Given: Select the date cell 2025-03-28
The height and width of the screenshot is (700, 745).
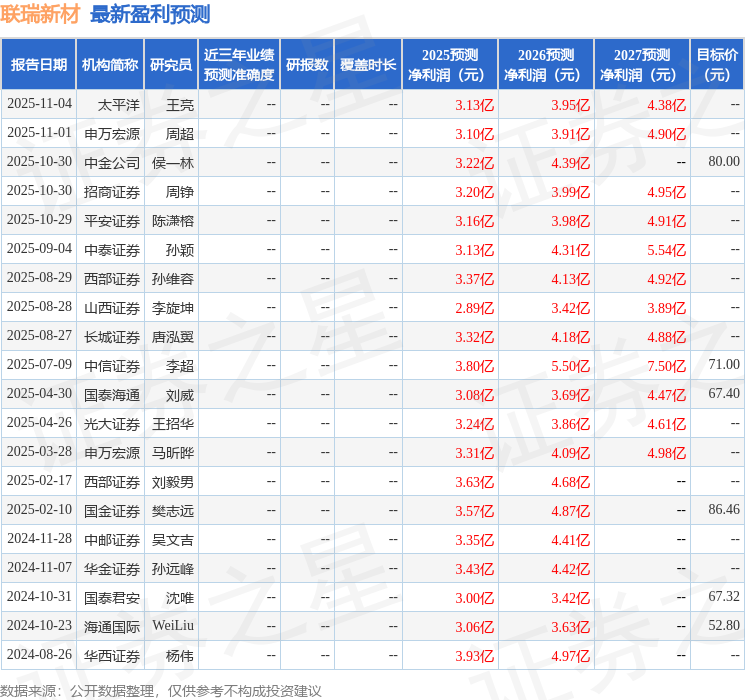Looking at the screenshot, I should click(x=39, y=451).
